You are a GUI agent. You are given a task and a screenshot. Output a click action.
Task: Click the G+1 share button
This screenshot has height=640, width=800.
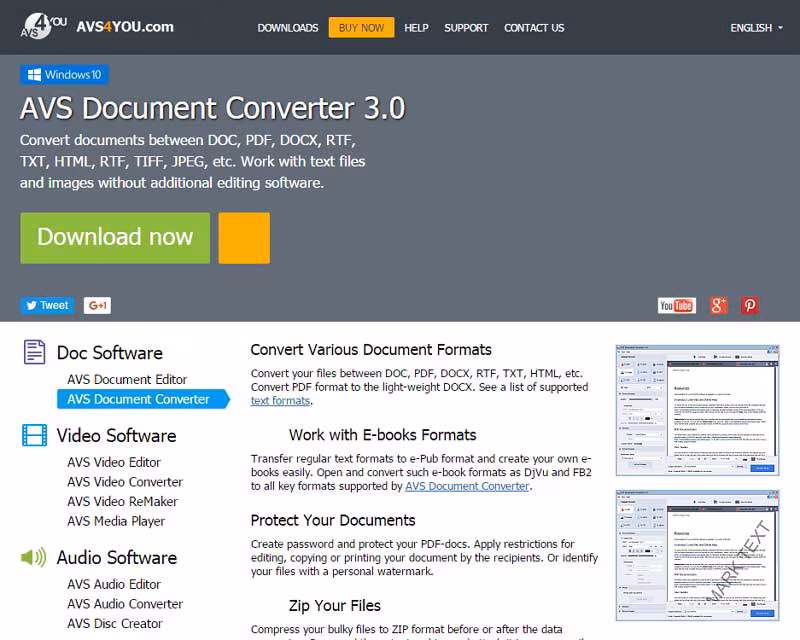pyautogui.click(x=97, y=305)
